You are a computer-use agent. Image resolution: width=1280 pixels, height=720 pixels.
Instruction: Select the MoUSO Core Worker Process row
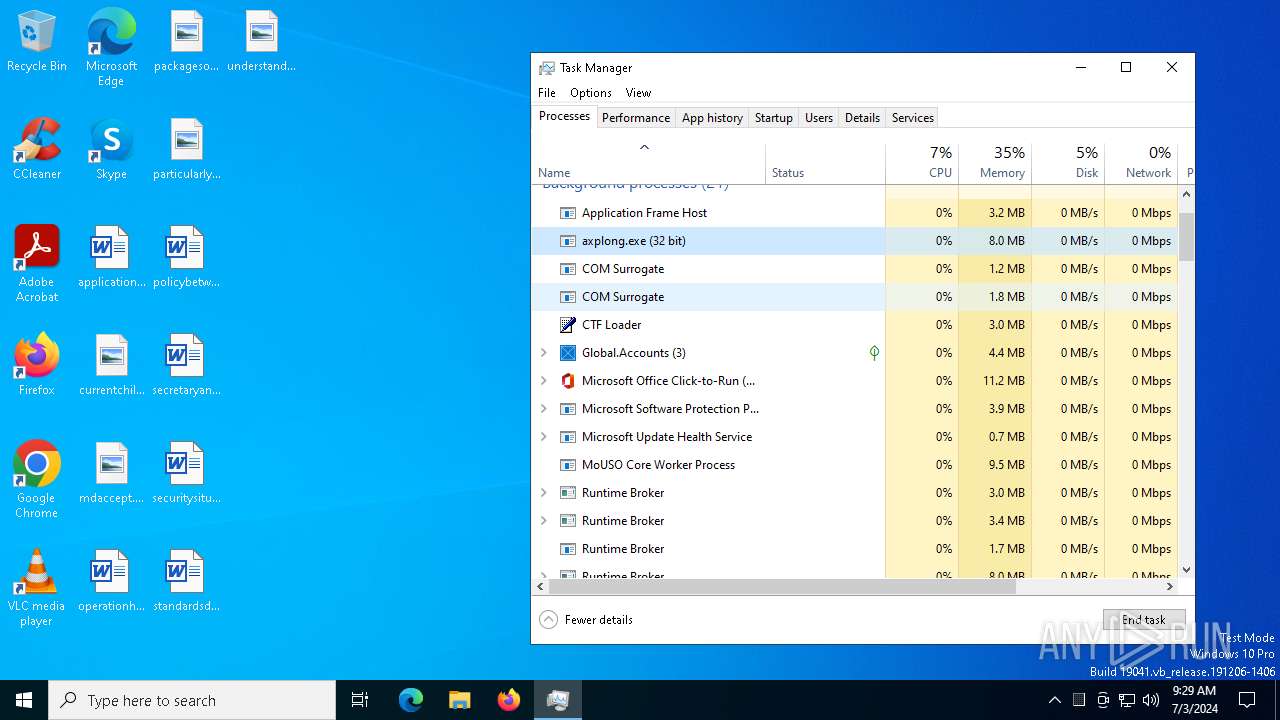tap(855, 465)
